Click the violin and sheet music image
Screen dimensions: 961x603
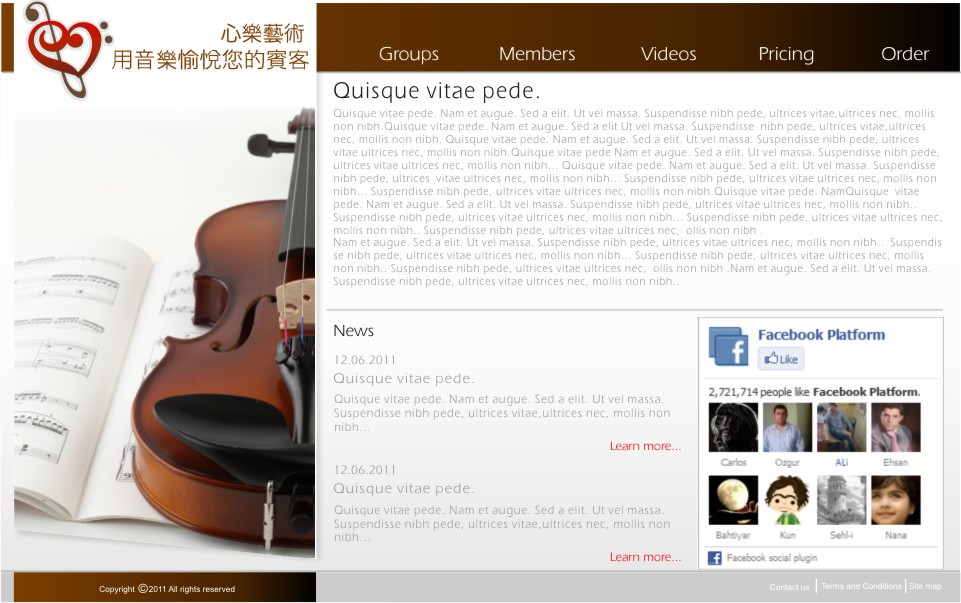(x=164, y=331)
